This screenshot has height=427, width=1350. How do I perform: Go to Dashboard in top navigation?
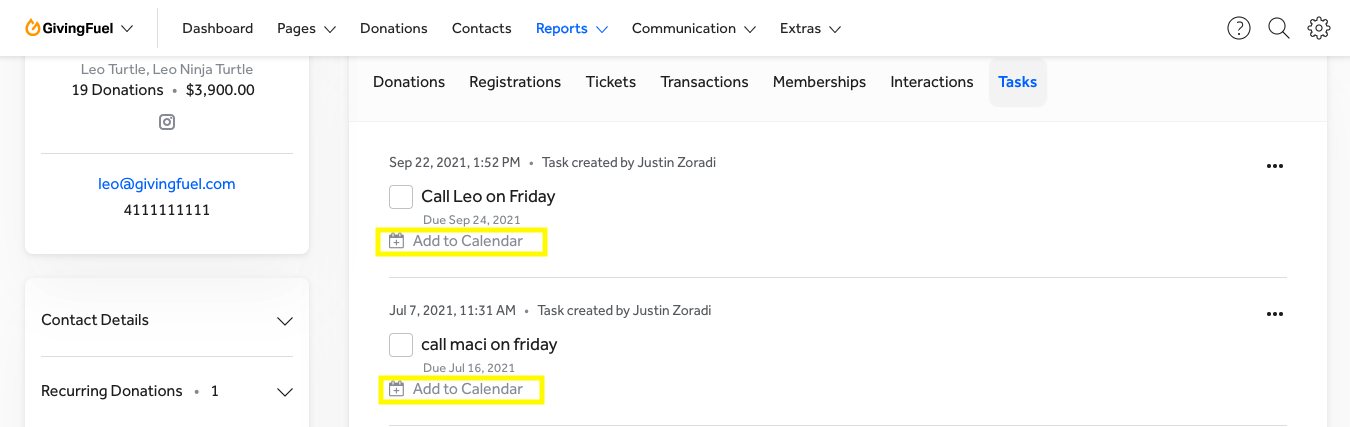click(217, 28)
